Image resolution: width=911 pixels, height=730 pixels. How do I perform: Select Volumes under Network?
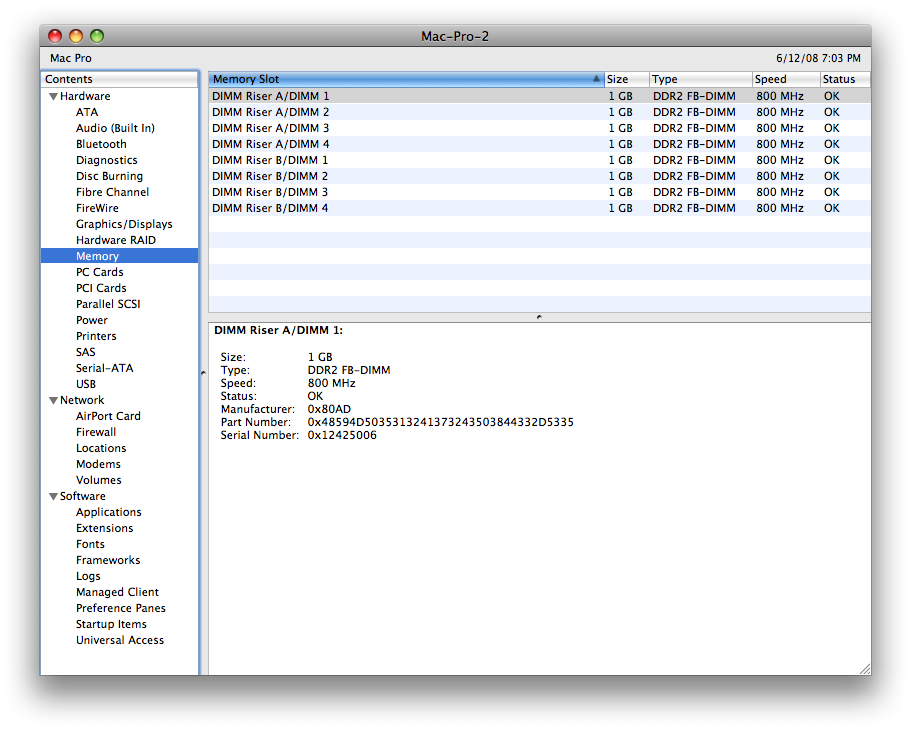click(x=99, y=480)
